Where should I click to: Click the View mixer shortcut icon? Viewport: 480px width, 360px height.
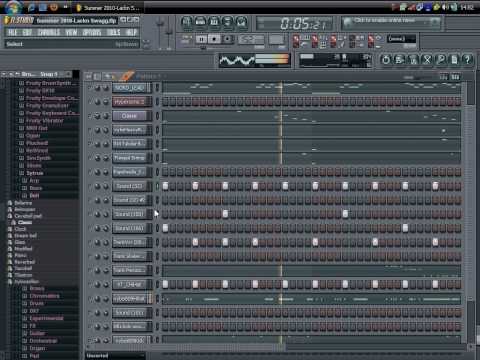[241, 22]
